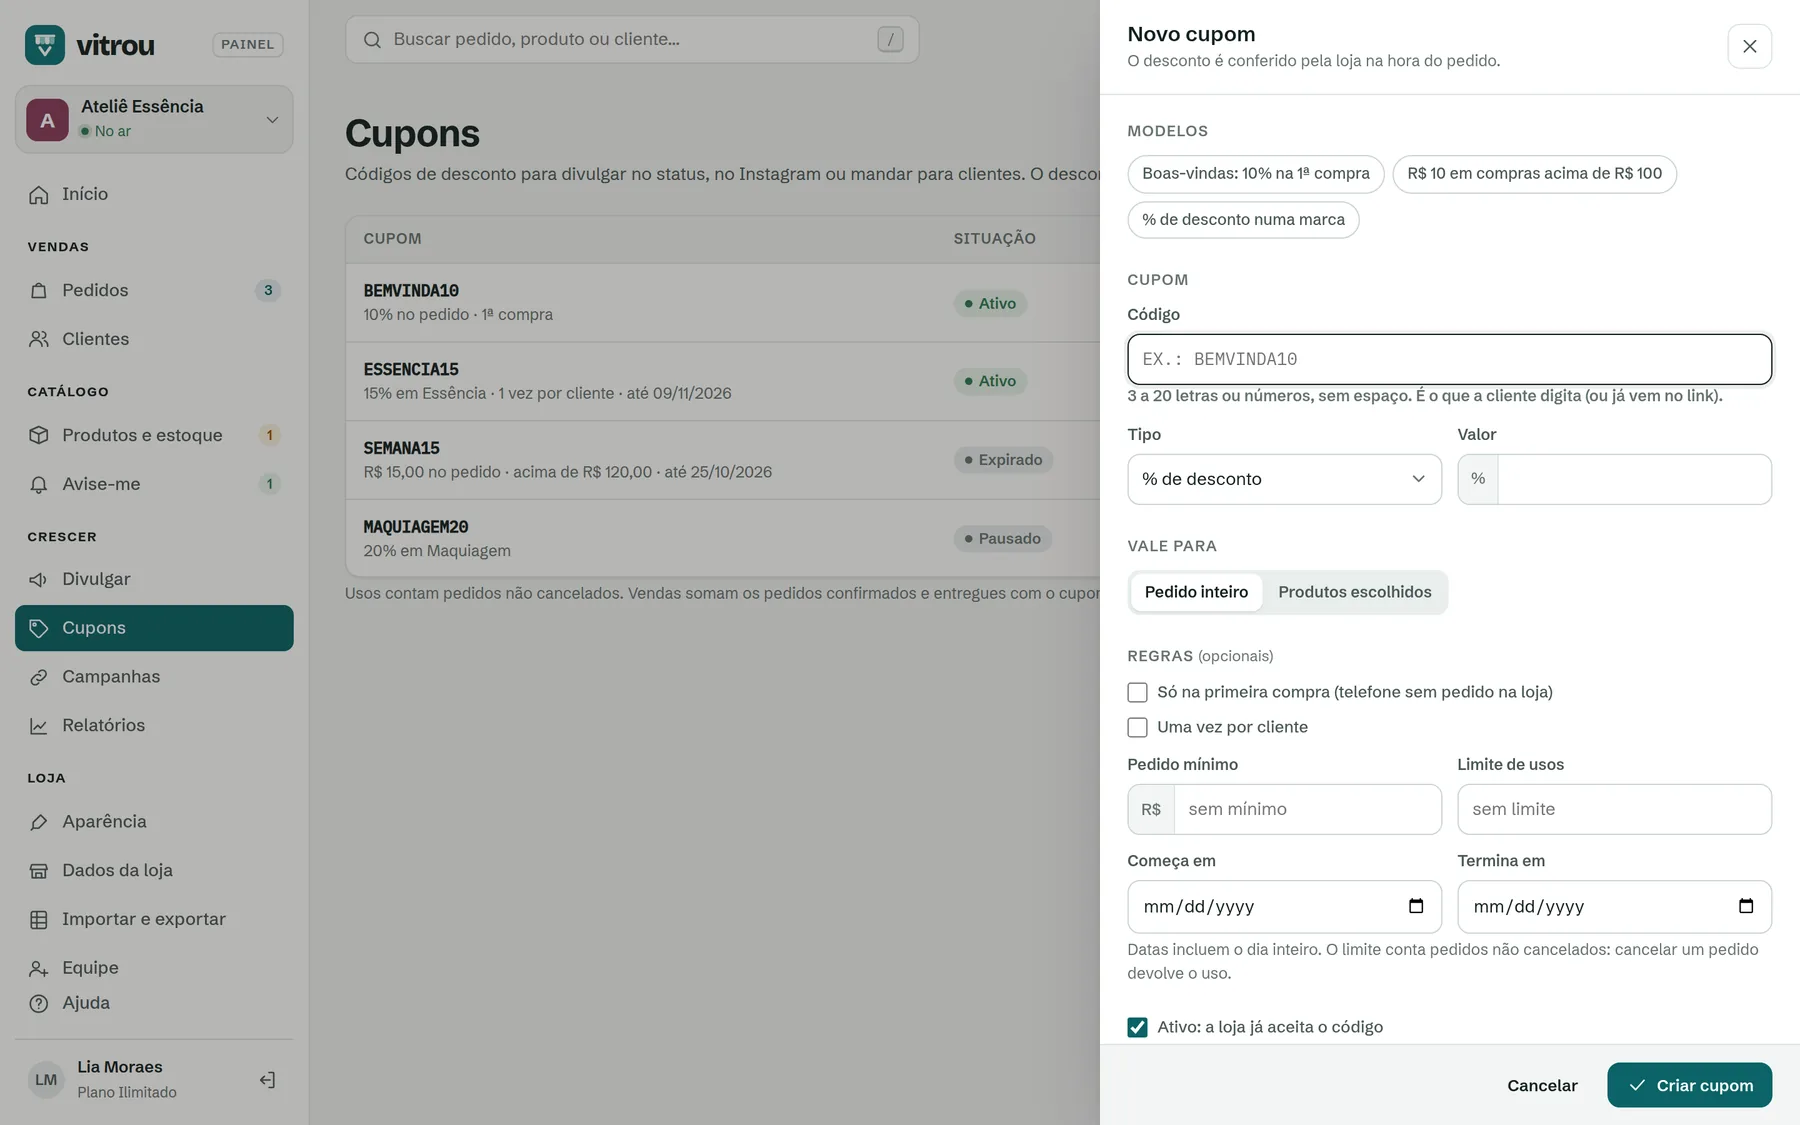Click the ESSENCIA15 coupon row
This screenshot has height=1125, width=1800.
coord(723,381)
